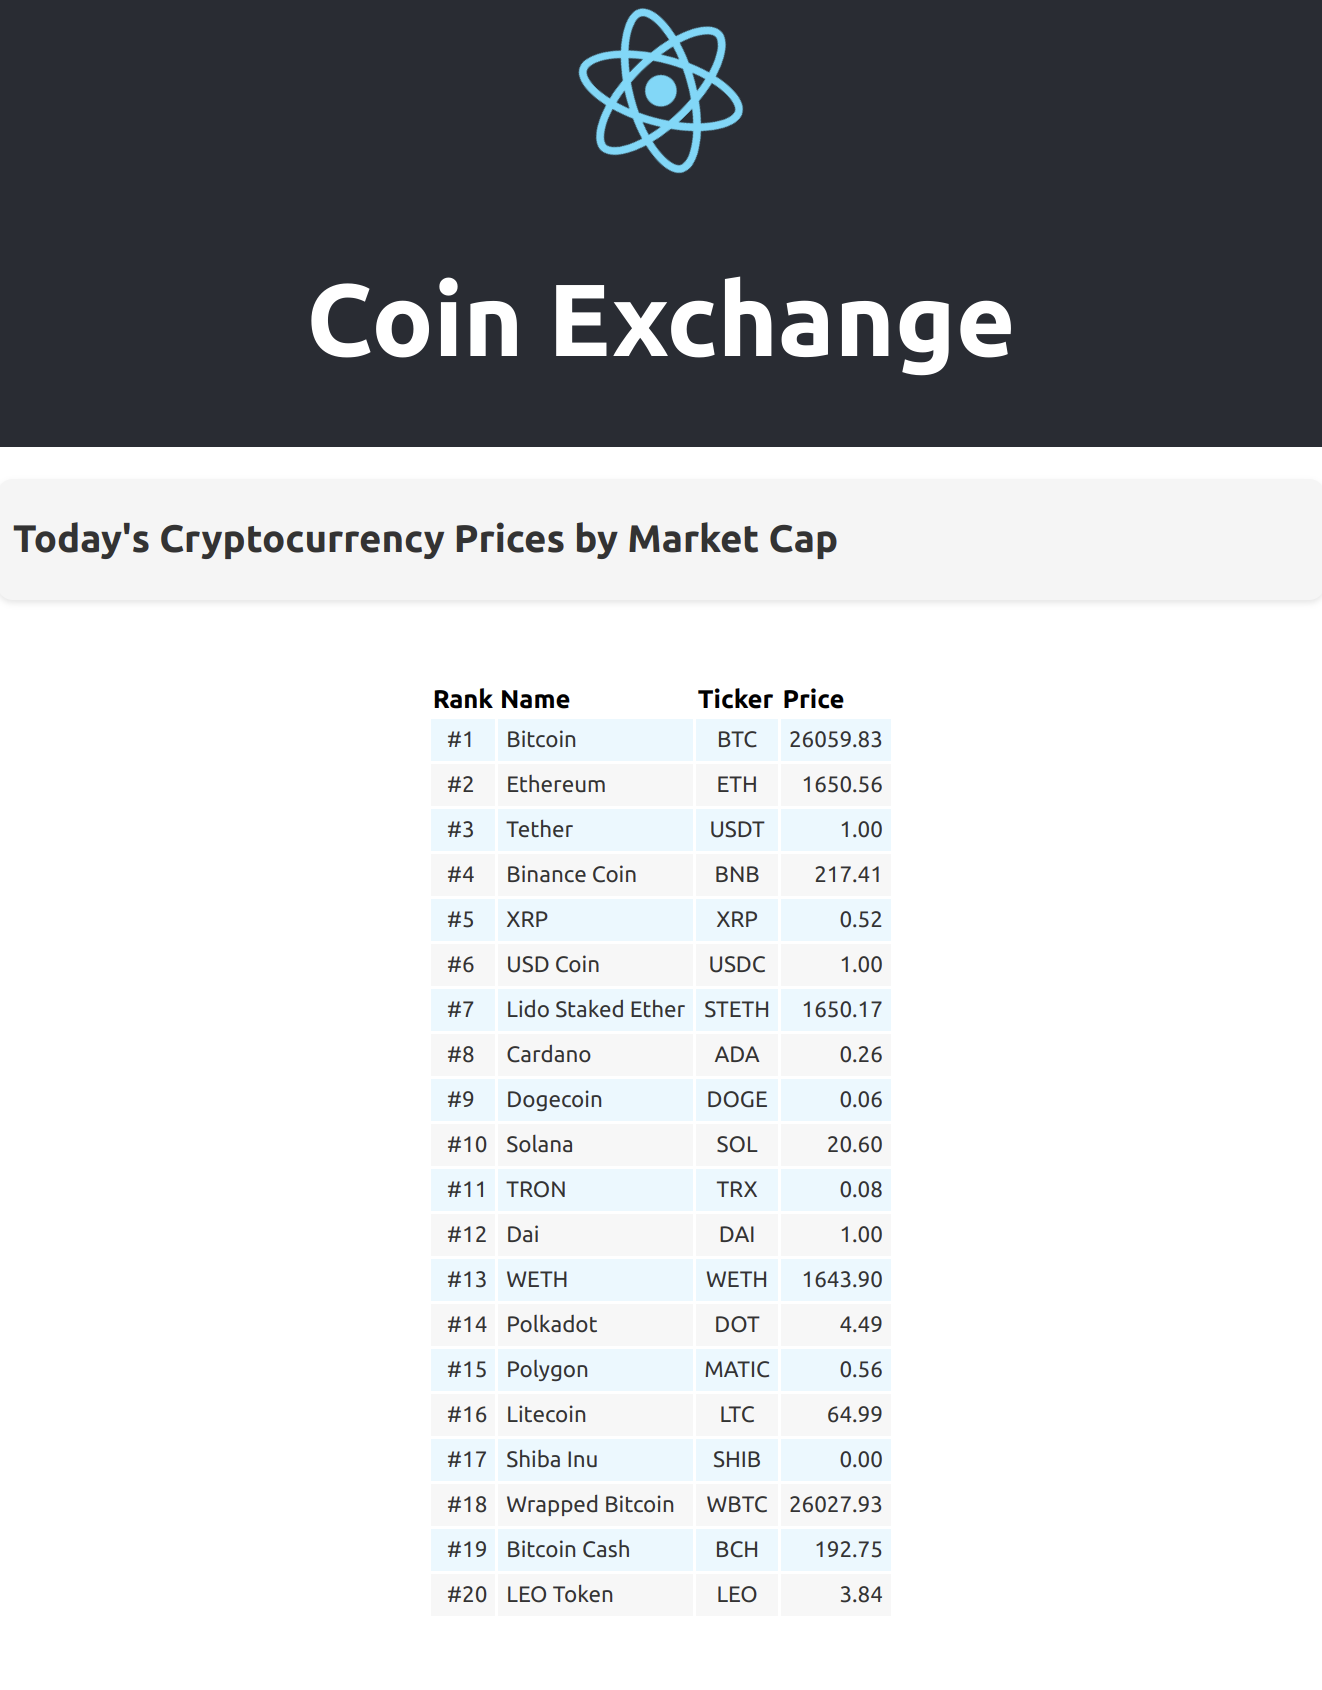
Task: Click the ETH ticker cell
Action: (737, 785)
